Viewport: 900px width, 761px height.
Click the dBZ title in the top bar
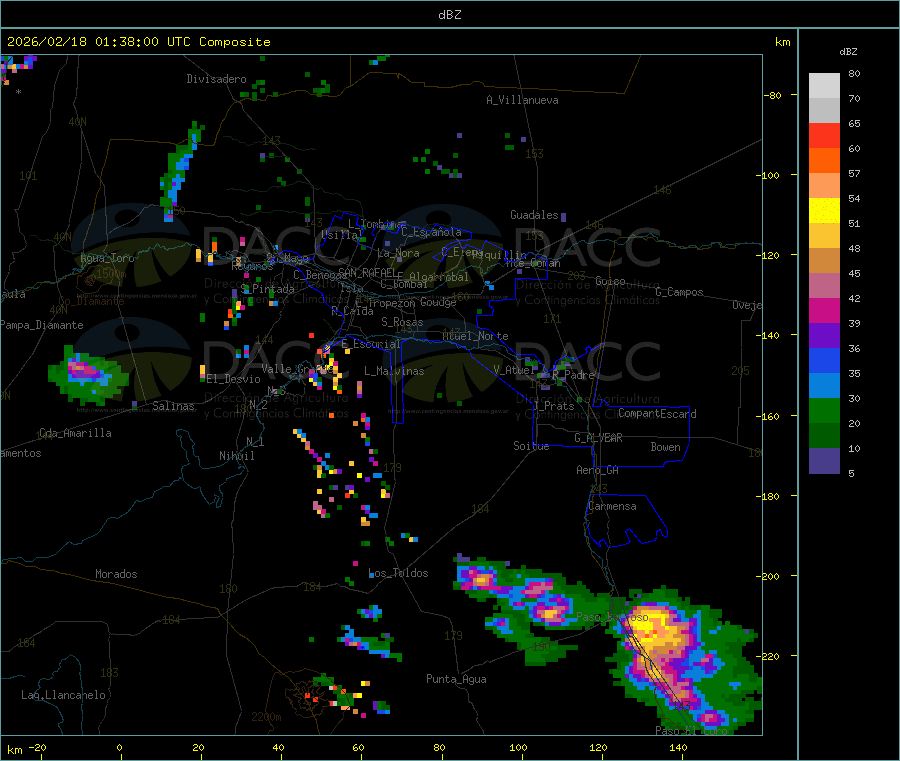[449, 15]
